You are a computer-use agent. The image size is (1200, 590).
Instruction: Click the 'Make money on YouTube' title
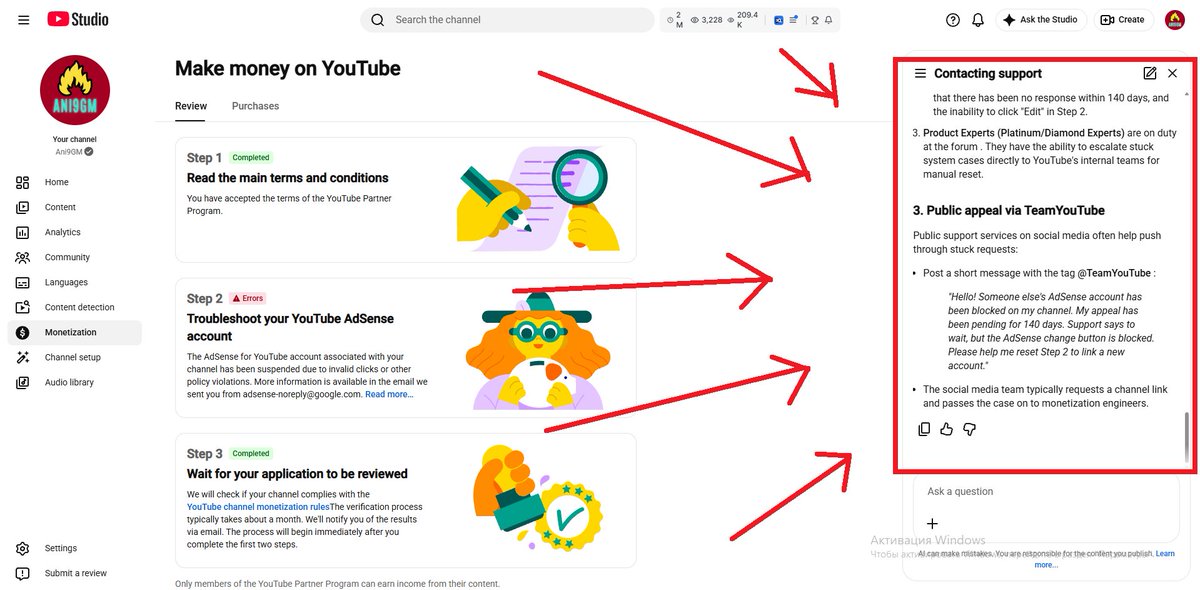point(288,68)
